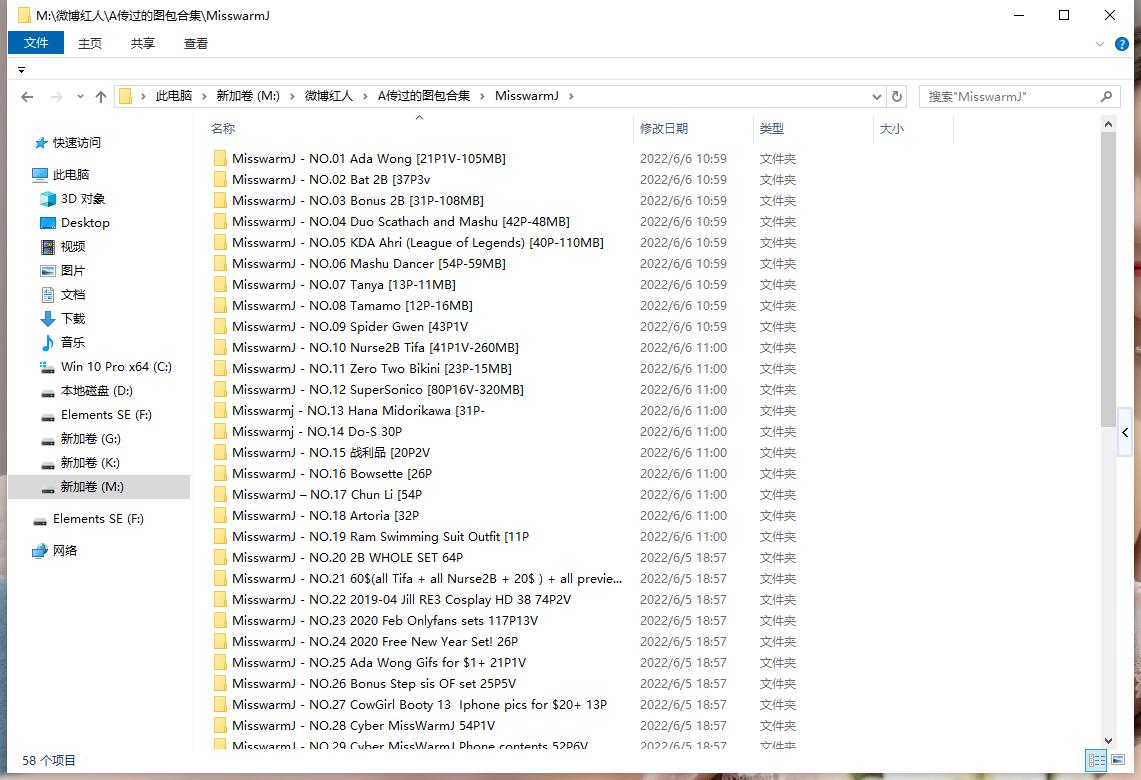Screen dimensions: 1141x780
Task: Expand chevron after MisswarmJ breadcrumb
Action: click(x=571, y=96)
